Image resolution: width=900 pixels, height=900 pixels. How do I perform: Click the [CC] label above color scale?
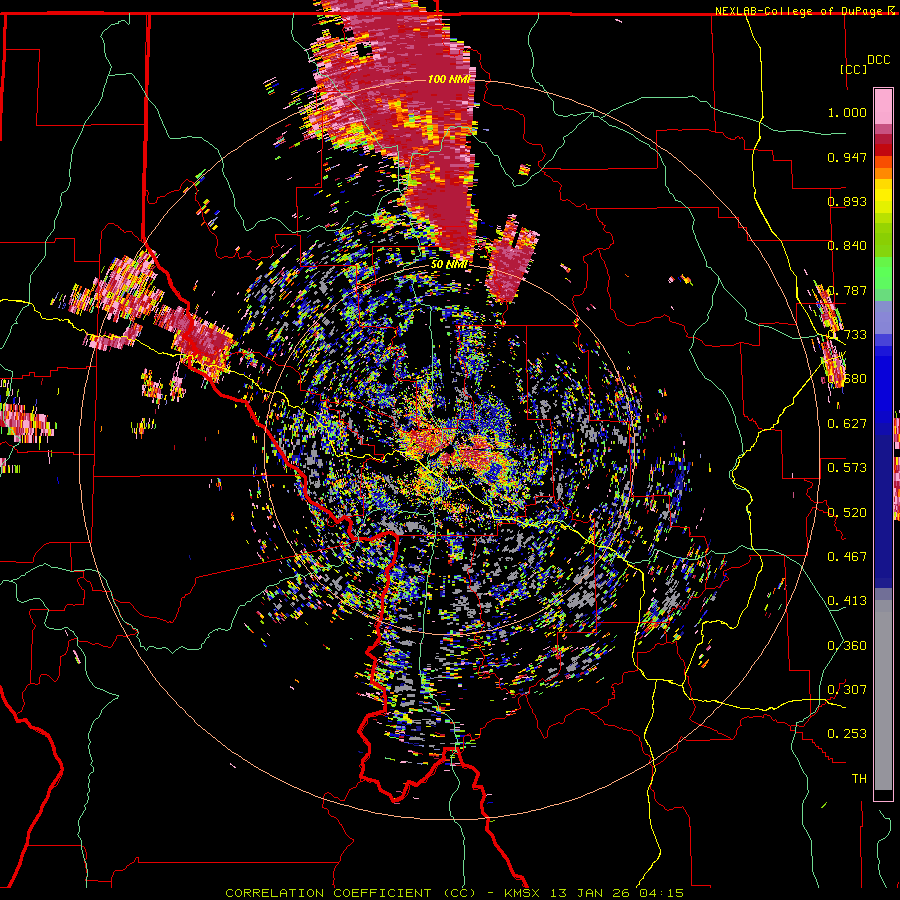point(854,69)
